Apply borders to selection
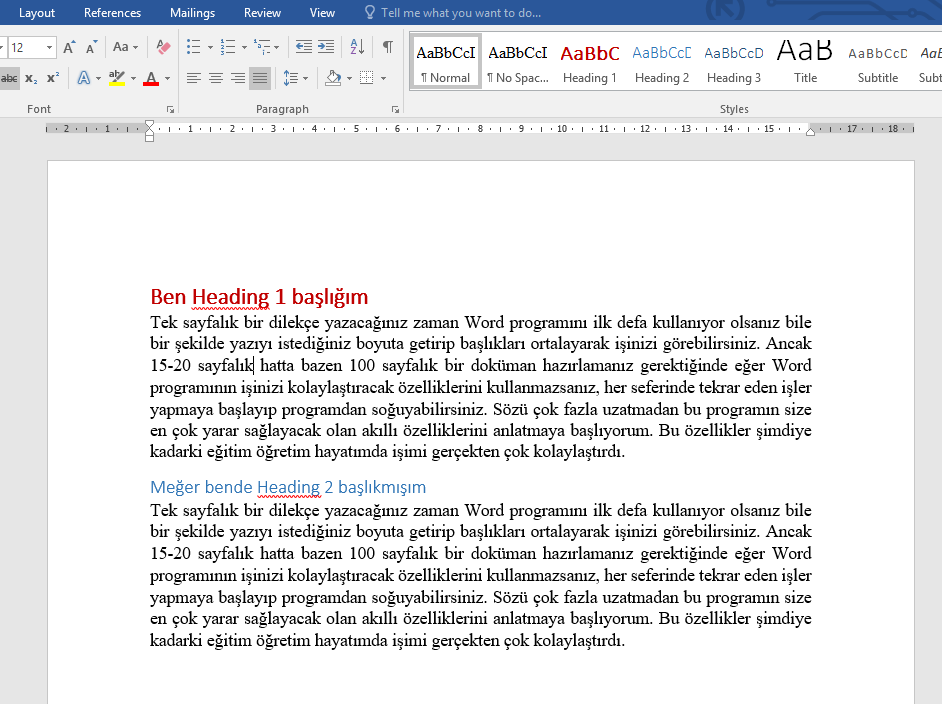 point(366,78)
